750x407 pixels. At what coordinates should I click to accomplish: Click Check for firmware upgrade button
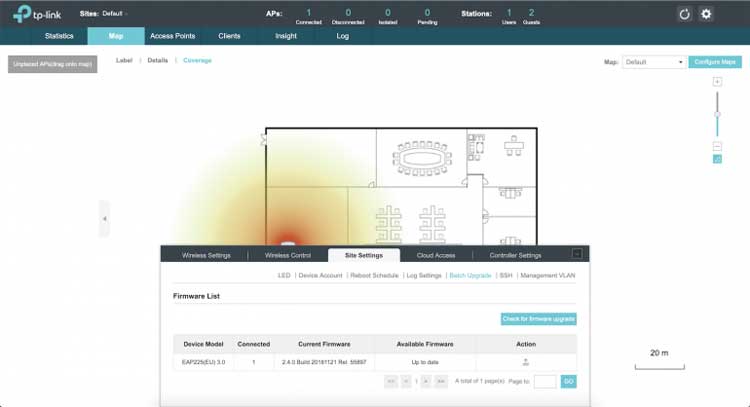(538, 319)
